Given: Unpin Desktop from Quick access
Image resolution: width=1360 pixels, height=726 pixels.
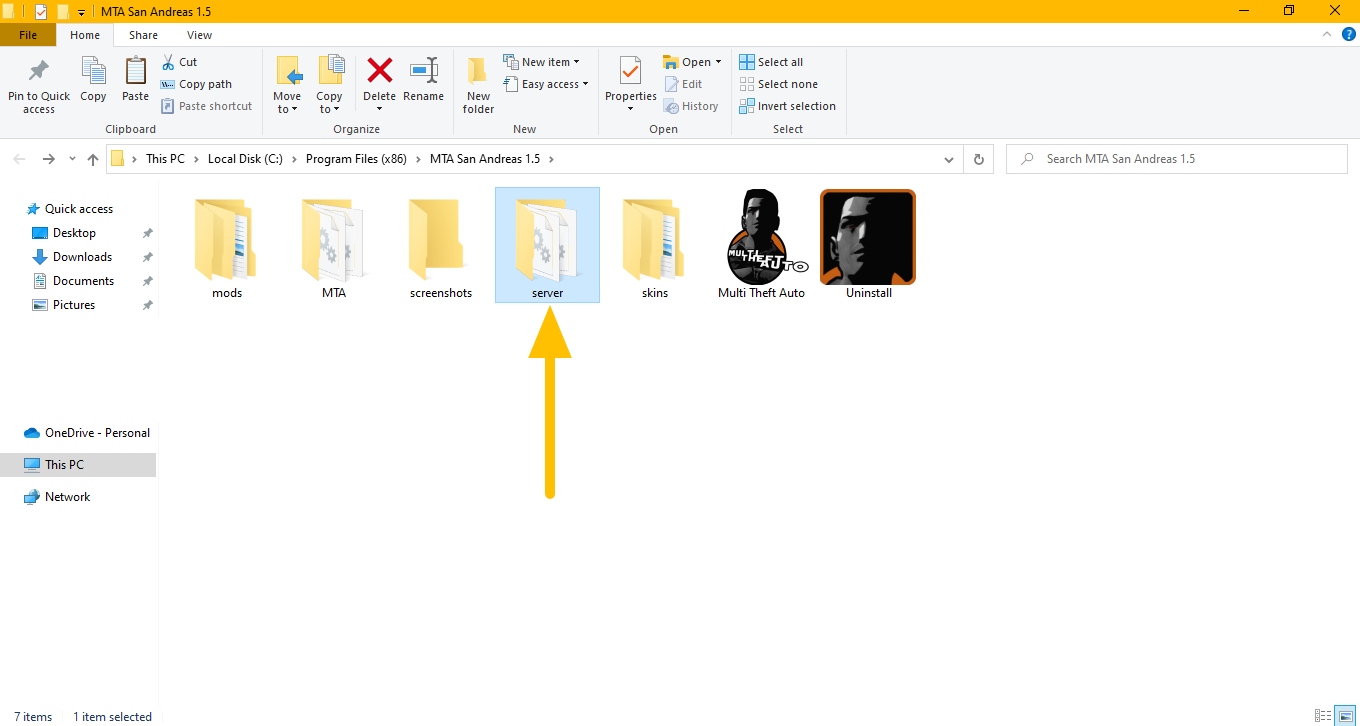Looking at the screenshot, I should pyautogui.click(x=147, y=233).
